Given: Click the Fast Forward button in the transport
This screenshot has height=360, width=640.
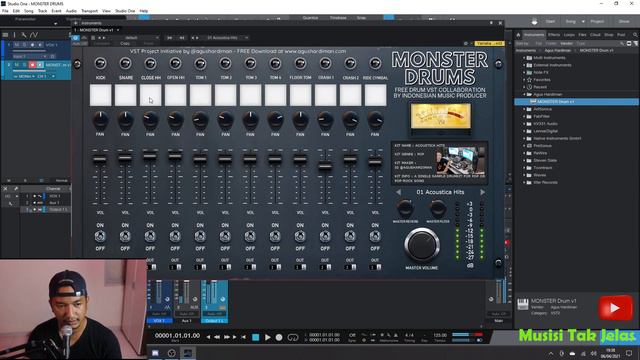Looking at the screenshot, I should 227,337.
